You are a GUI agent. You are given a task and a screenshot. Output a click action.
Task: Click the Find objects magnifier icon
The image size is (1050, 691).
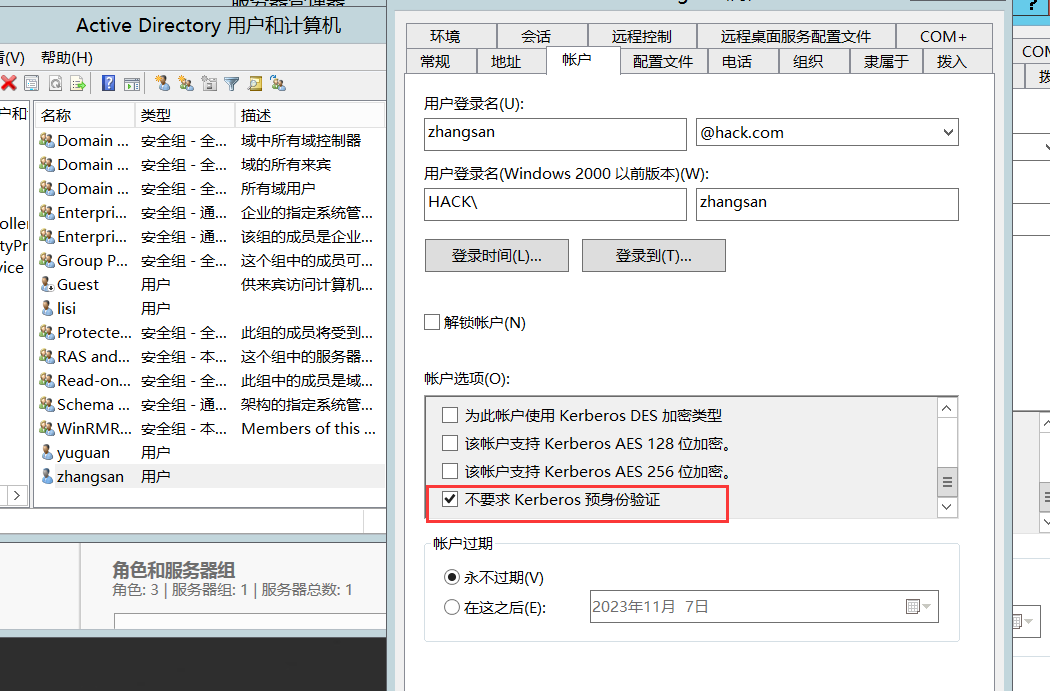coord(255,84)
